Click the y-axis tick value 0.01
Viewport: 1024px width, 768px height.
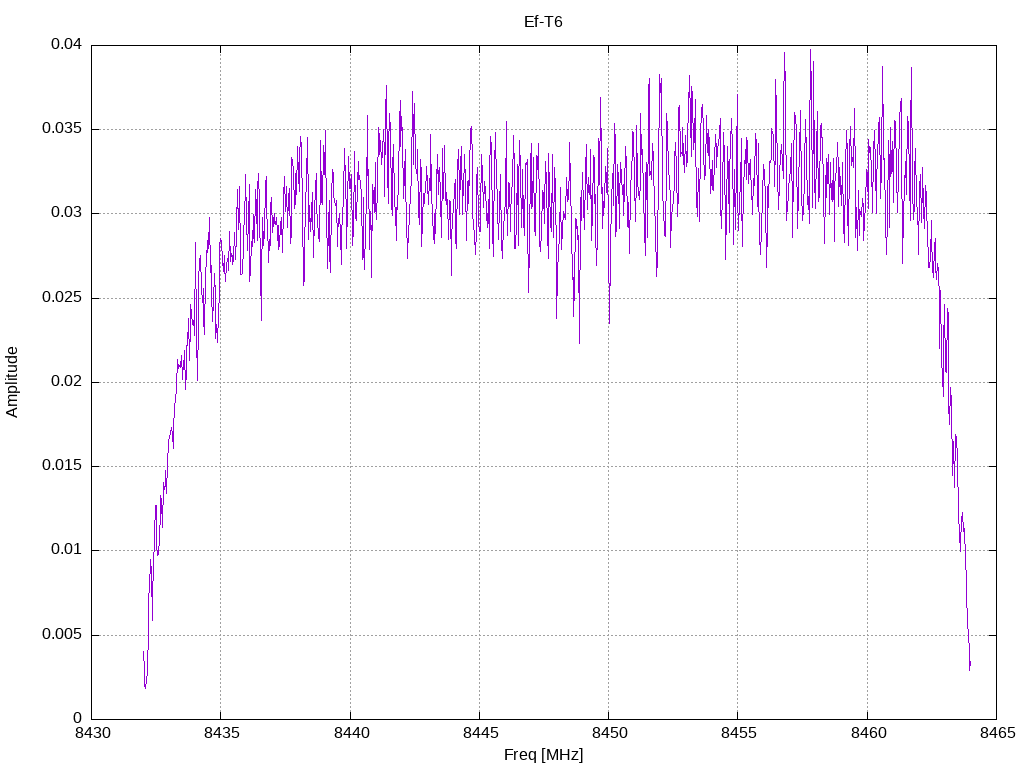[67, 550]
